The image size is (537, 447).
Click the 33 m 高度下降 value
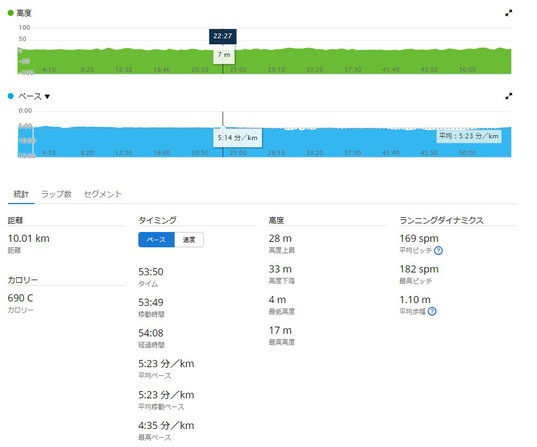pos(280,269)
